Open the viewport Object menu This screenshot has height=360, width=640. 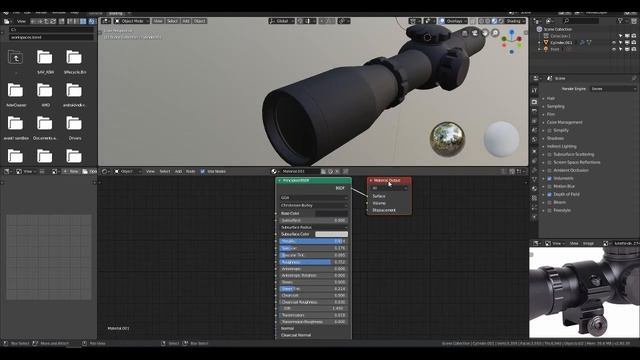(200, 21)
